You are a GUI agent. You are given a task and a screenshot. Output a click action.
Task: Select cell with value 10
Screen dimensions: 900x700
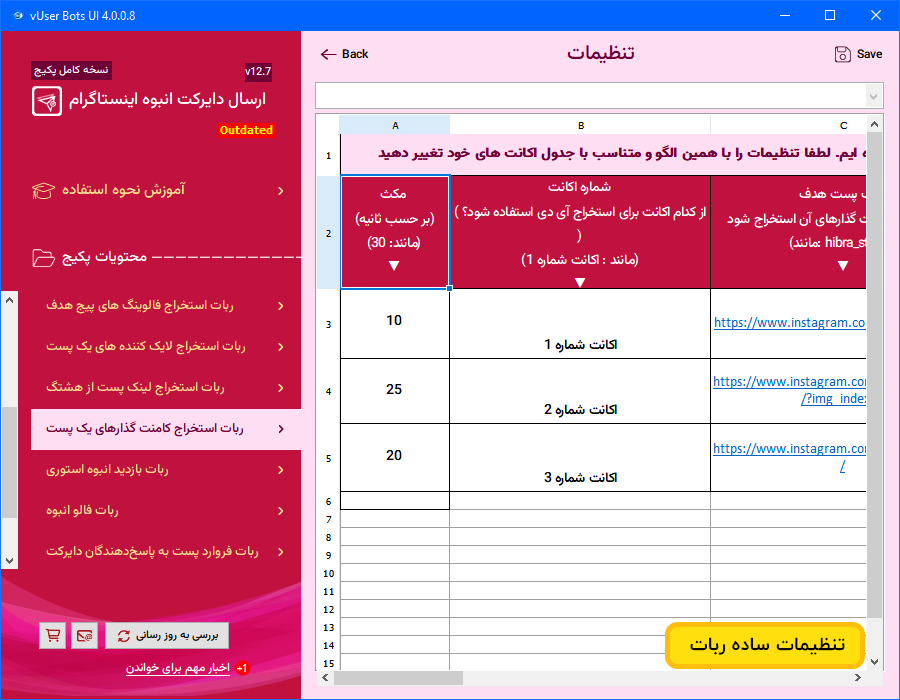[395, 324]
